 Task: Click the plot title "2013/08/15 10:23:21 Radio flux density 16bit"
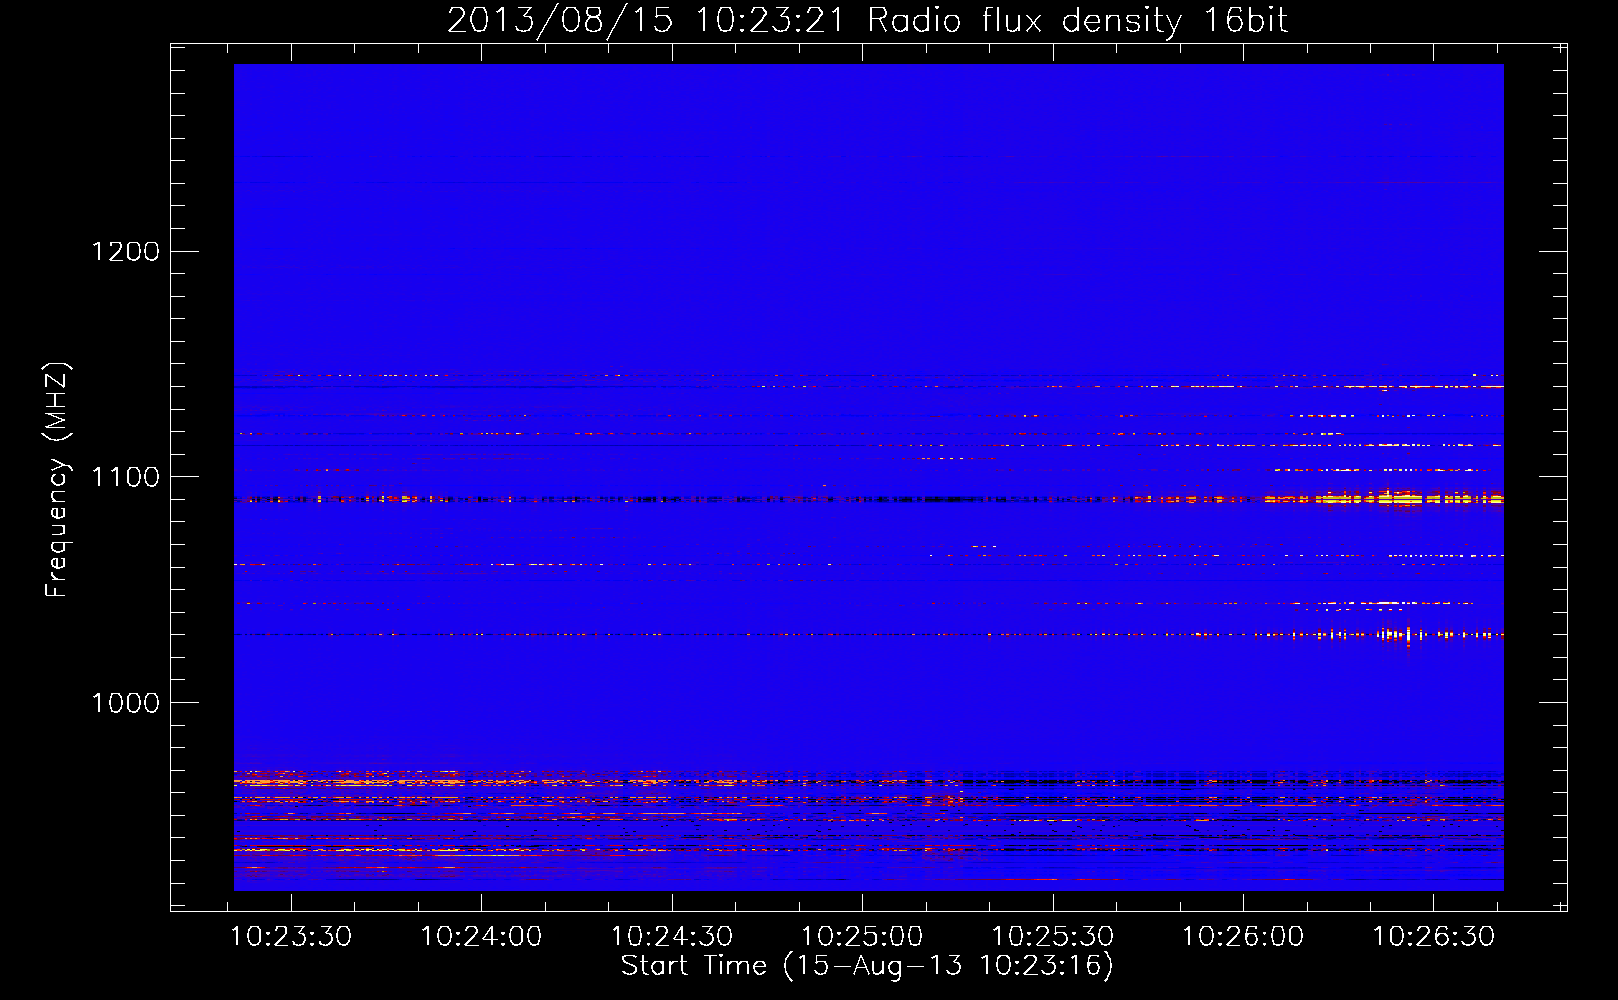(867, 21)
